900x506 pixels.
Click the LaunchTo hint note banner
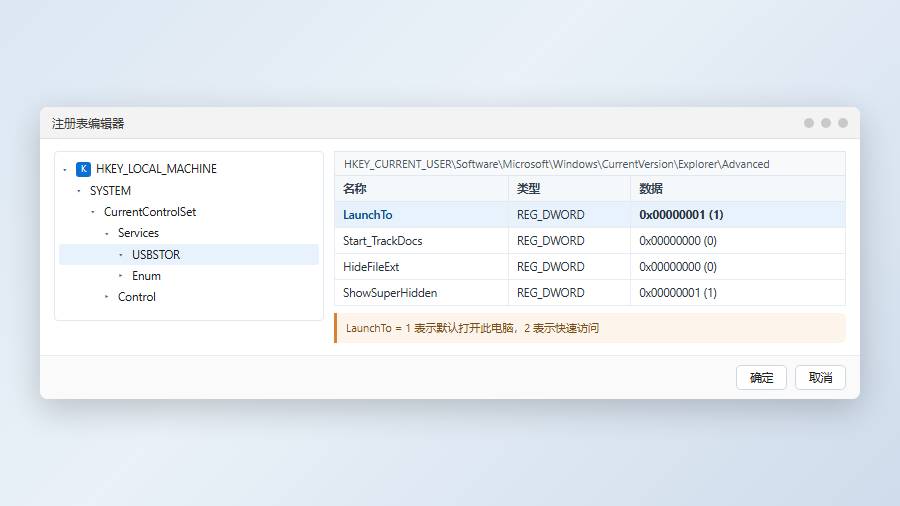tap(590, 328)
